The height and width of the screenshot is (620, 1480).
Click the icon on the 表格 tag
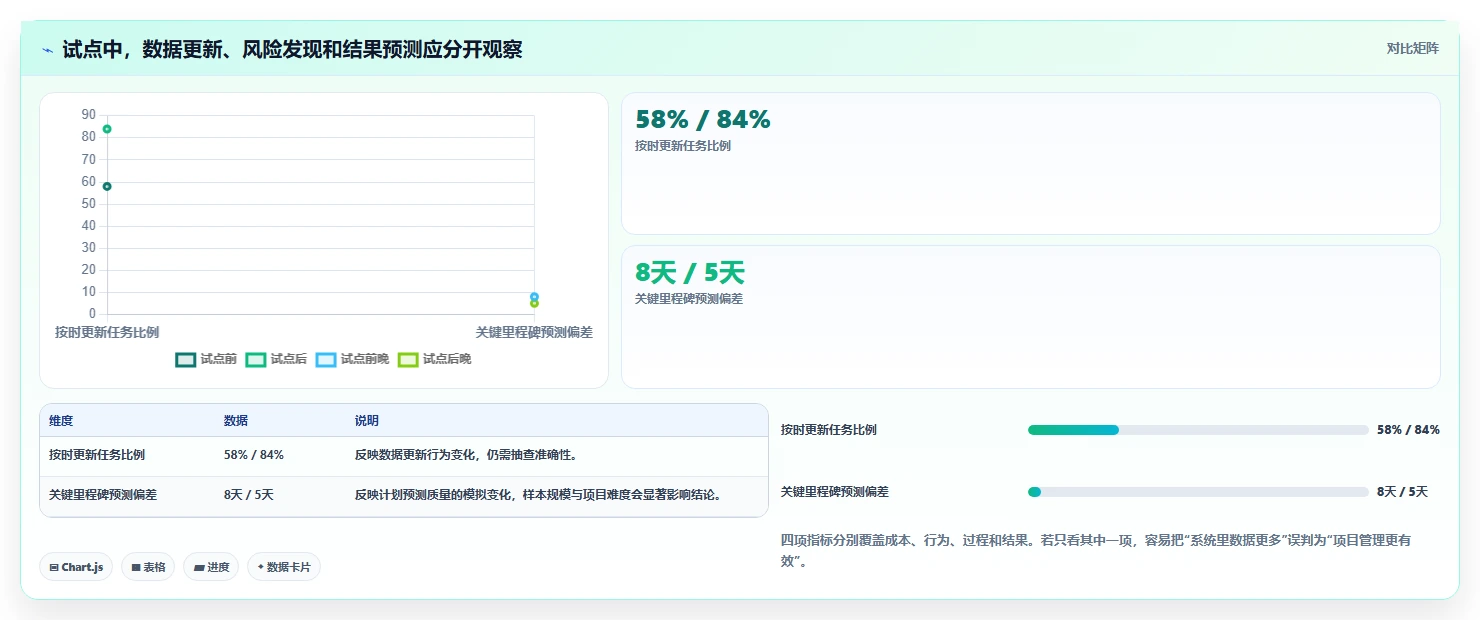(x=136, y=567)
